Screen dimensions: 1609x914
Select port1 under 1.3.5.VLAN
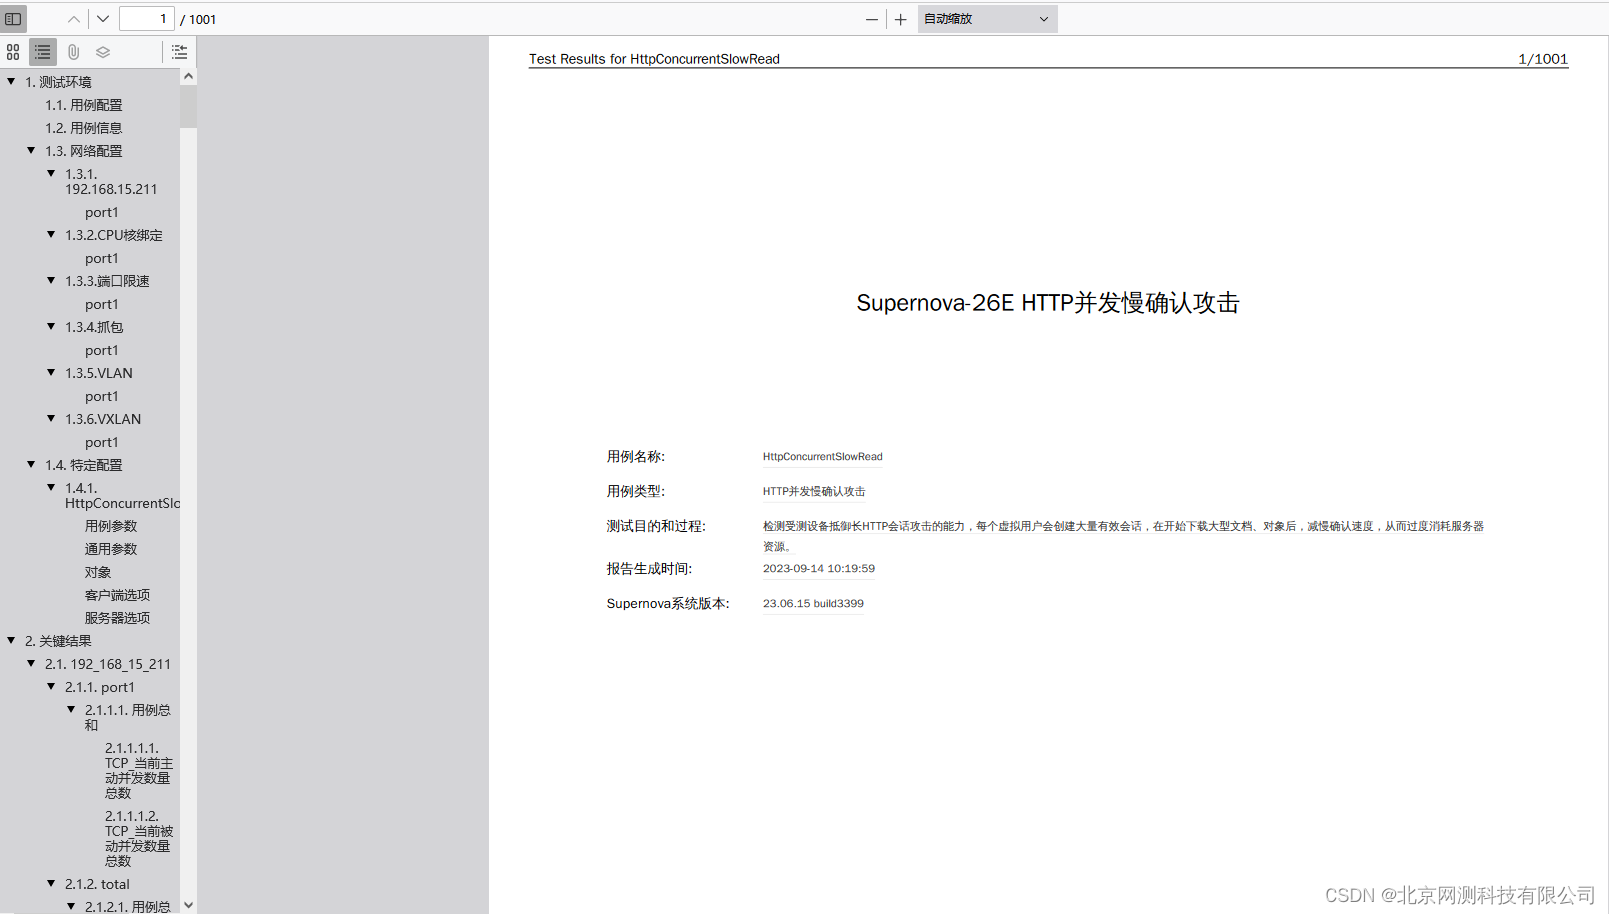(101, 396)
